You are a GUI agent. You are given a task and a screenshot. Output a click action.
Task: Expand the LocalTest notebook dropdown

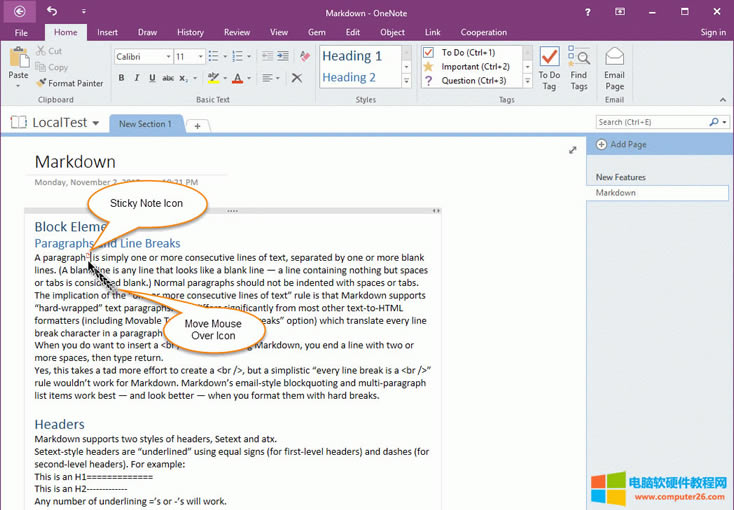(95, 123)
